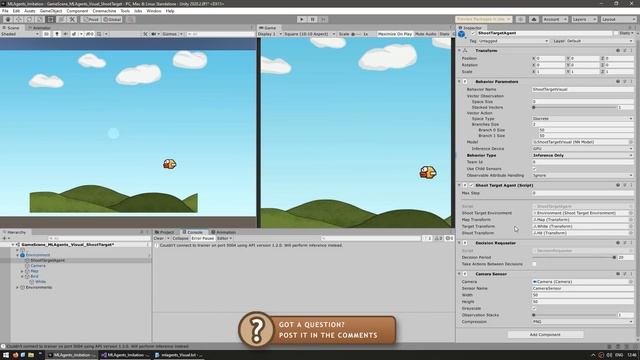Open the Gizmos dropdown in Scene view
This screenshot has height=360, width=640.
point(172,34)
